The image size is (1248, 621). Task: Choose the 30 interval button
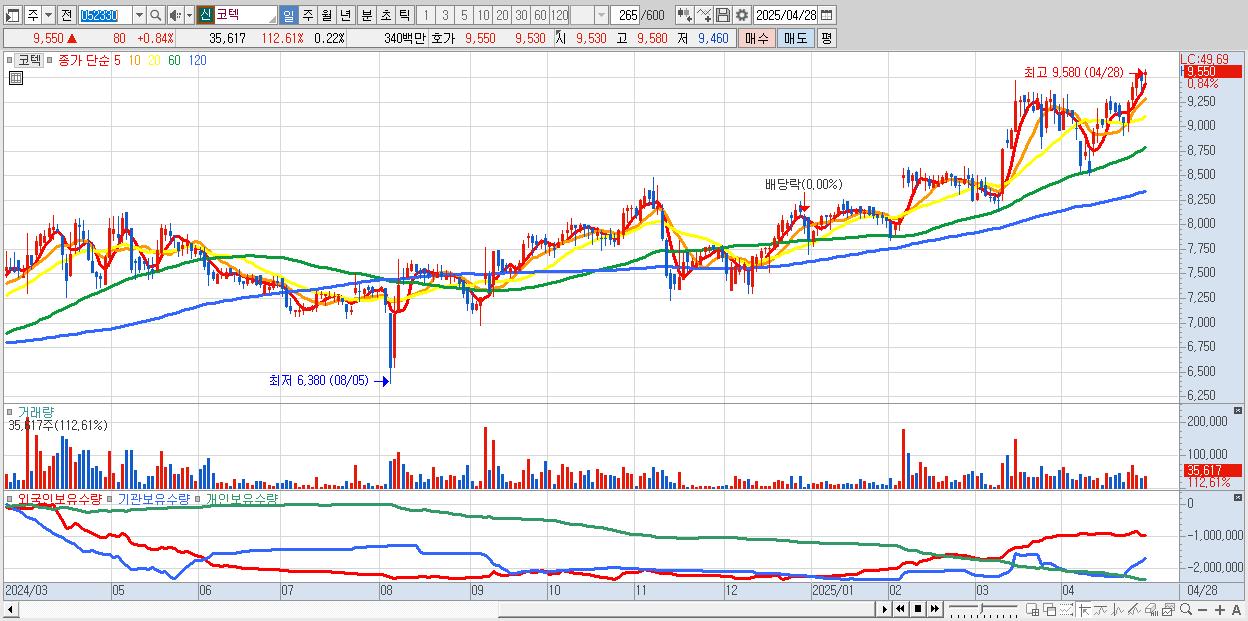[x=521, y=15]
